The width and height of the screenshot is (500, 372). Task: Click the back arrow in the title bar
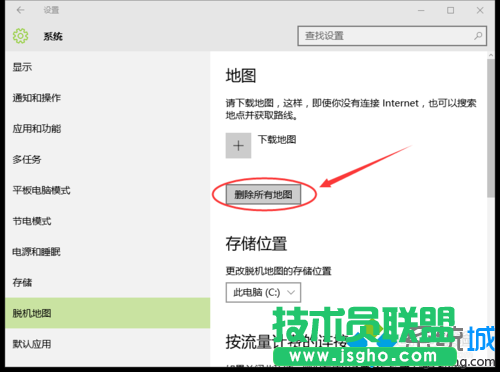[x=20, y=10]
